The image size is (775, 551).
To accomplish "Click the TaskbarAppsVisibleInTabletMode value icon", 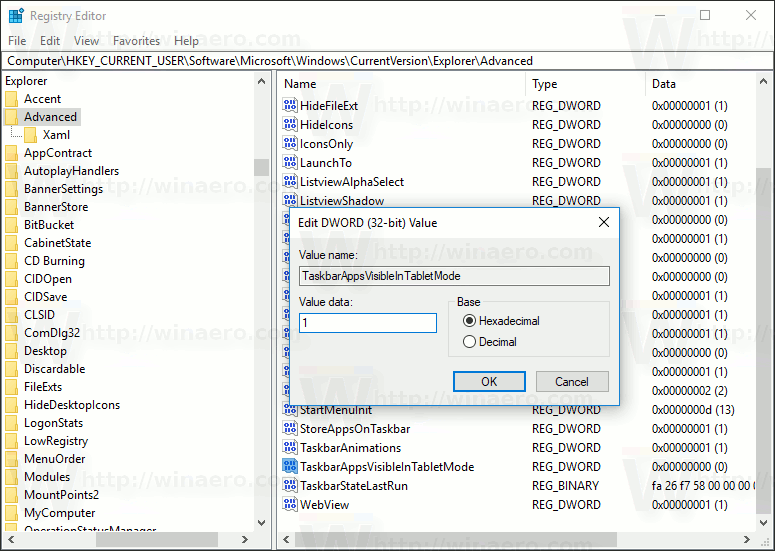I will tap(290, 466).
